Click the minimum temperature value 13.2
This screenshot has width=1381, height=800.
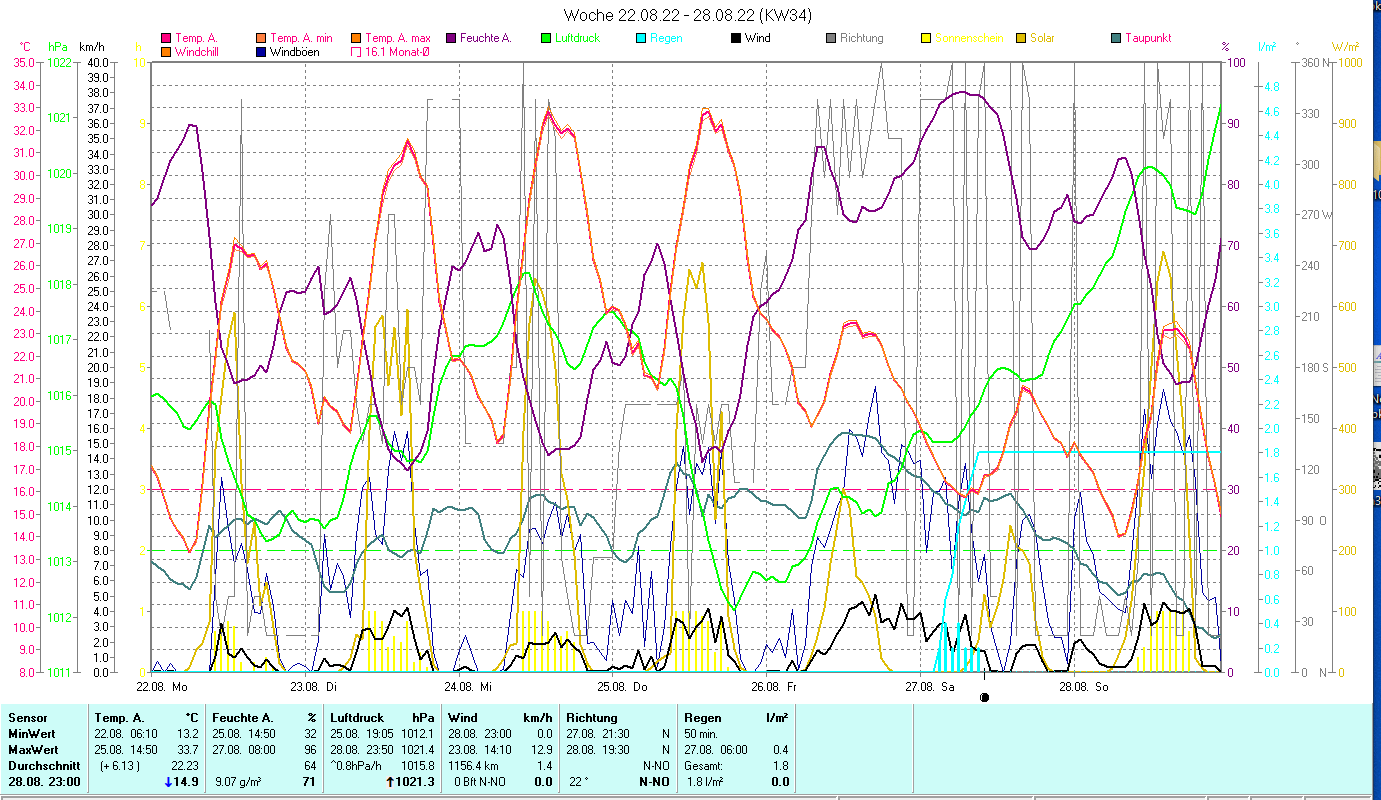pyautogui.click(x=188, y=734)
